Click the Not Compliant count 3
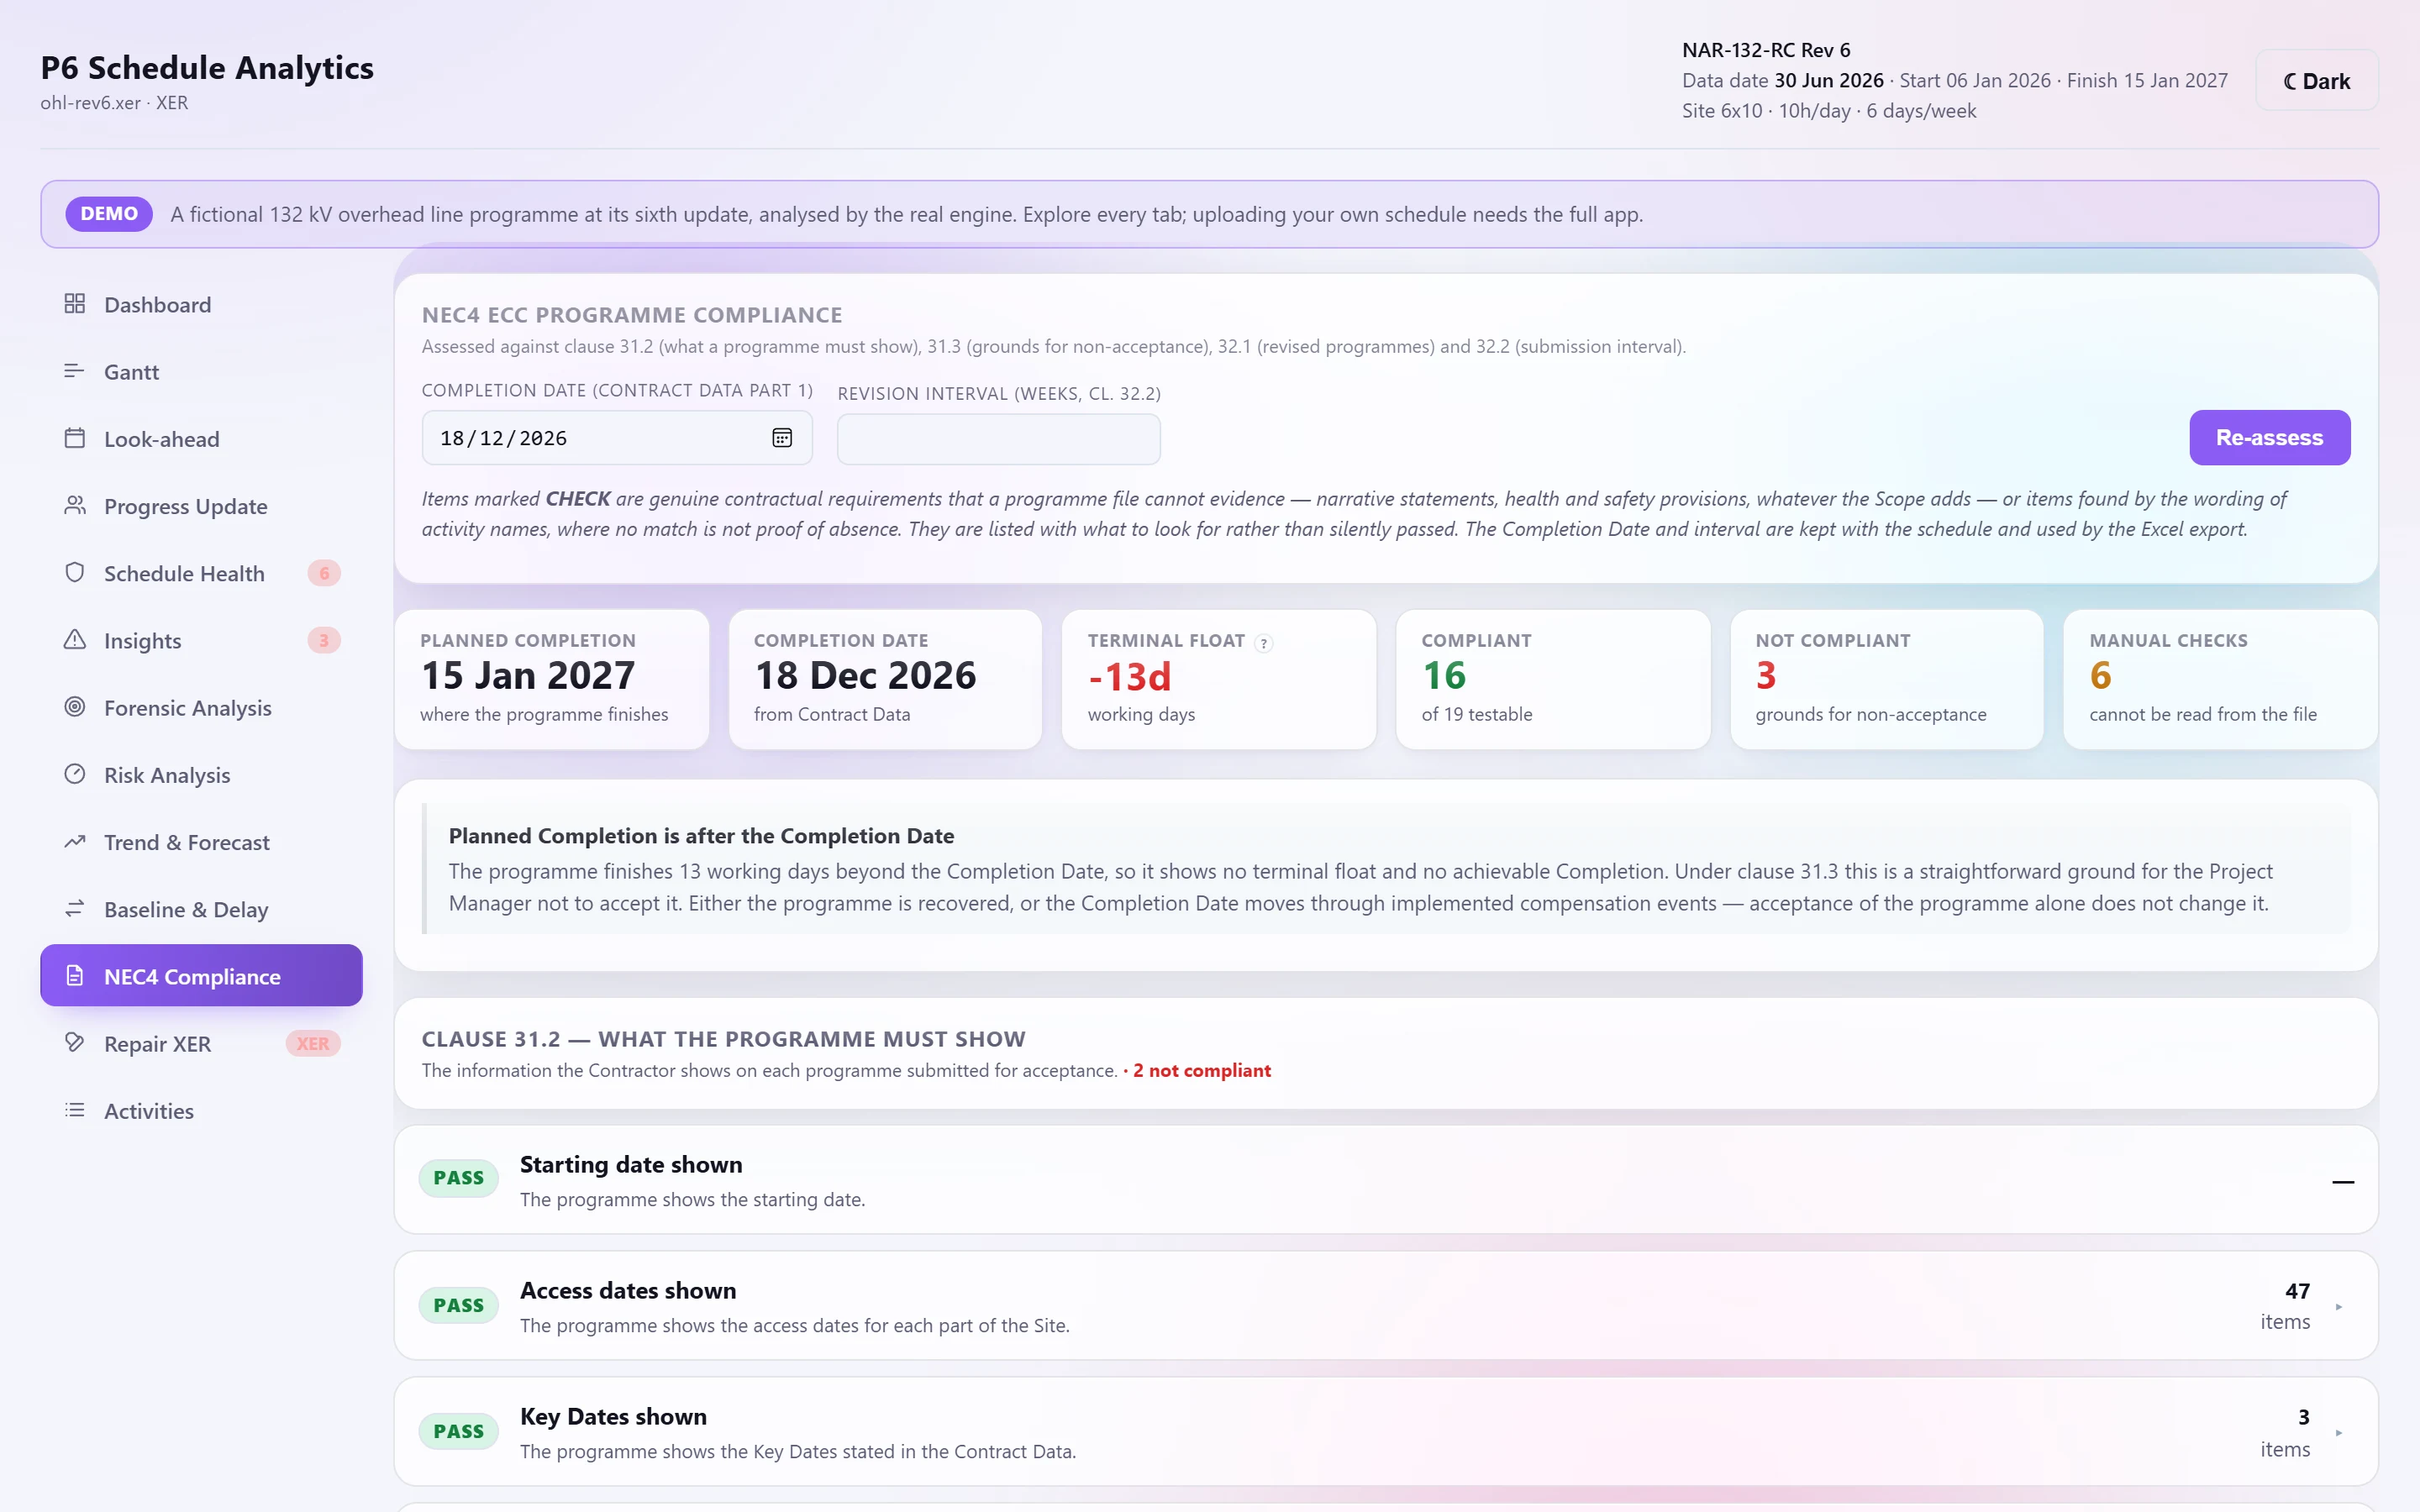Screen dimensions: 2420x1512 click(1766, 676)
